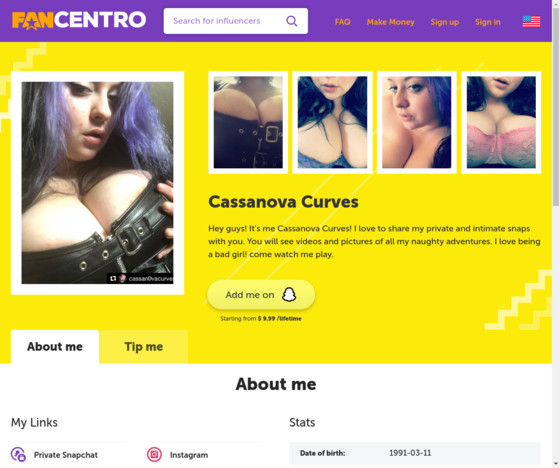Click the Add me on button
Viewport: 560px width, 468px height.
261,295
